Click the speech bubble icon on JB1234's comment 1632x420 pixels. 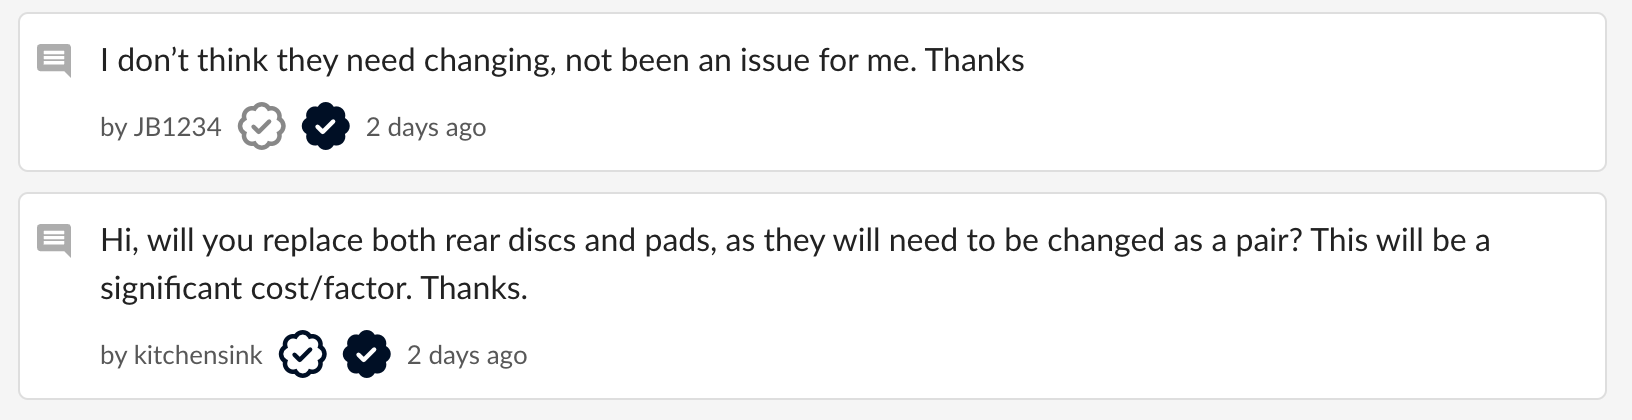pyautogui.click(x=54, y=61)
